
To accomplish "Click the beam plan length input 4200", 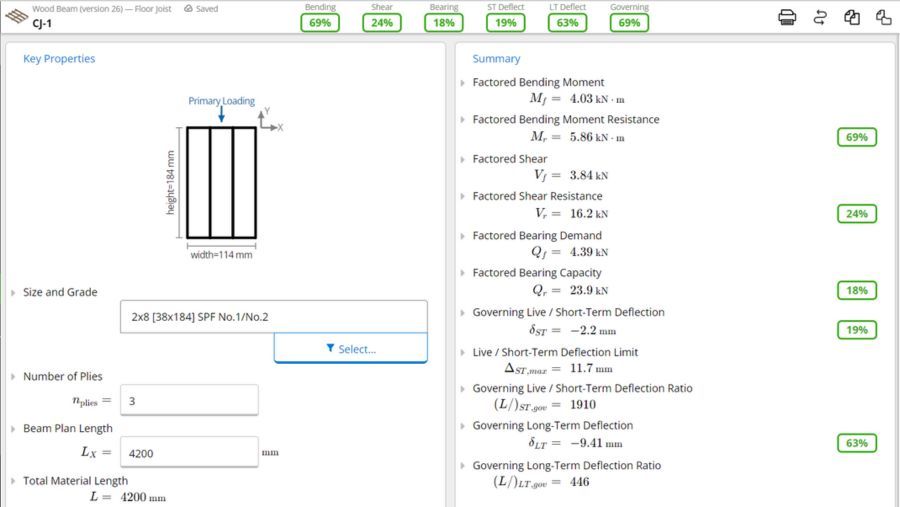I will 189,452.
